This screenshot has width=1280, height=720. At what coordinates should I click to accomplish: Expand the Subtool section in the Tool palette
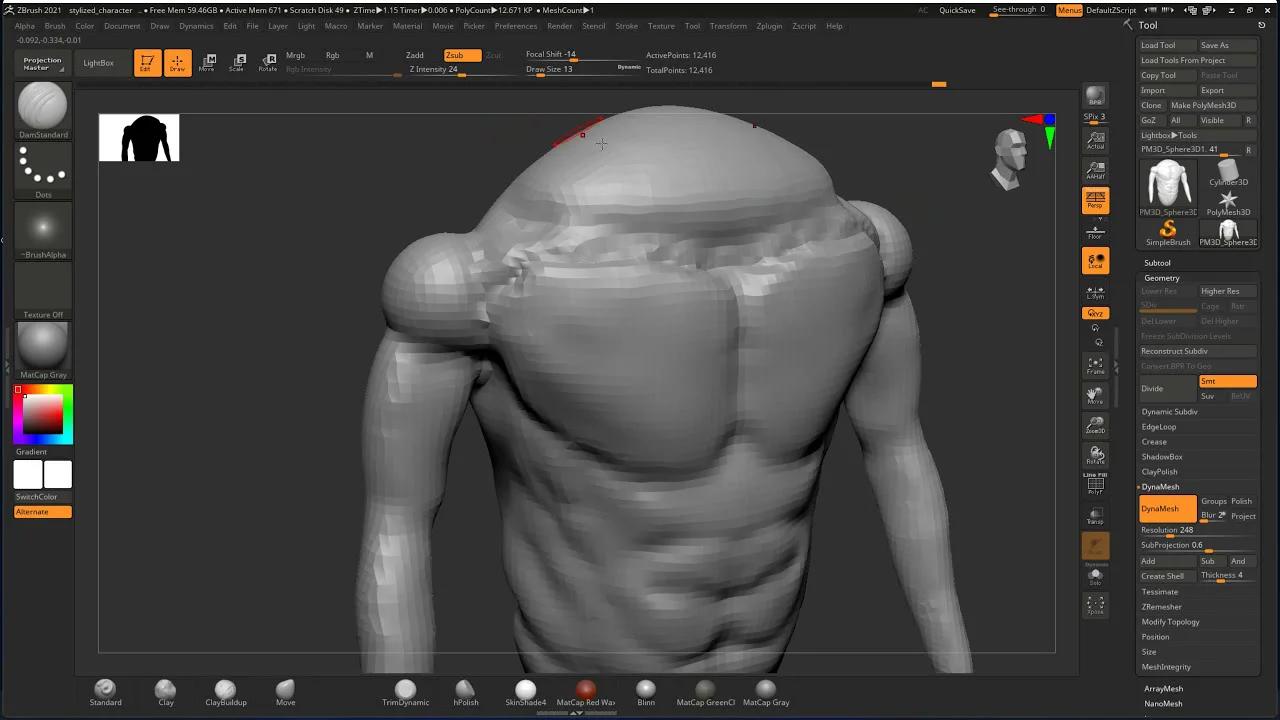[x=1157, y=262]
